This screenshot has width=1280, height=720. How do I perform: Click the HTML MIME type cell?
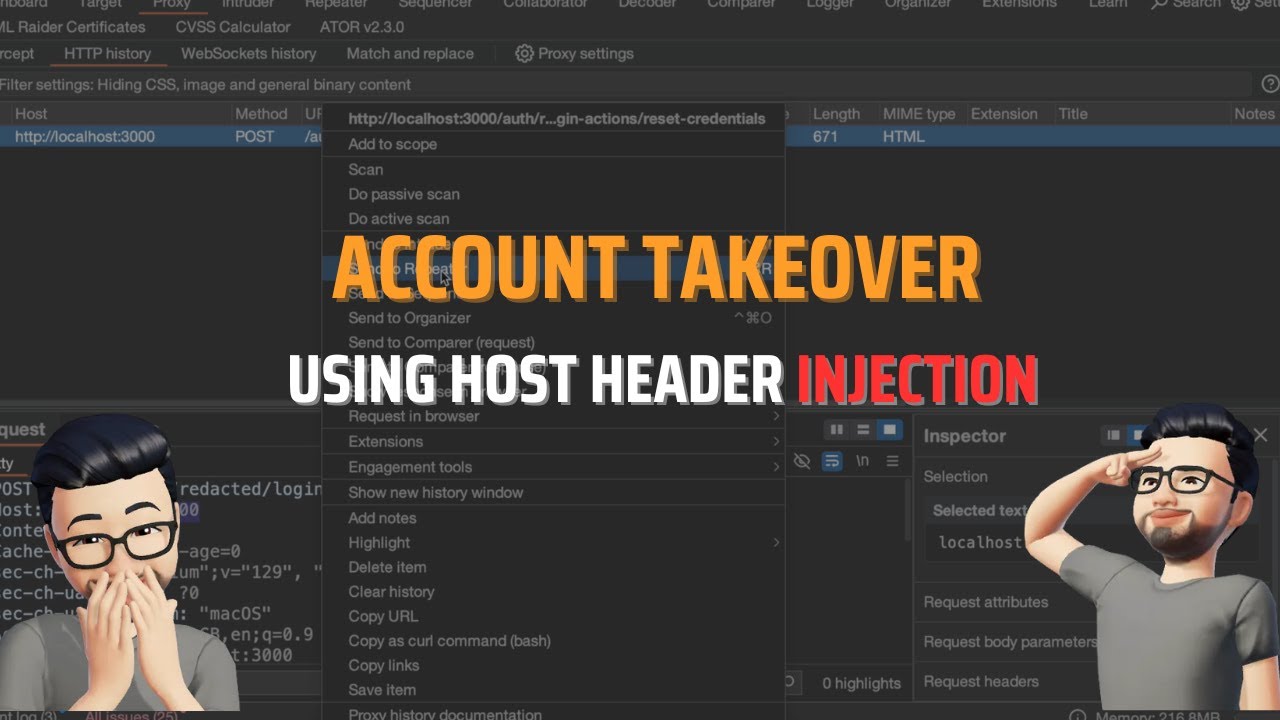click(x=903, y=136)
